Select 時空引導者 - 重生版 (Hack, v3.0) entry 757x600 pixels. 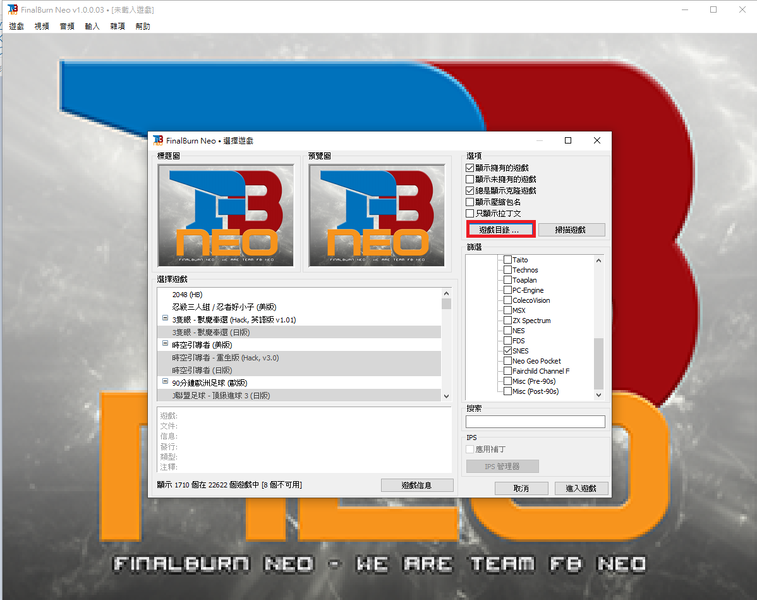[x=299, y=358]
